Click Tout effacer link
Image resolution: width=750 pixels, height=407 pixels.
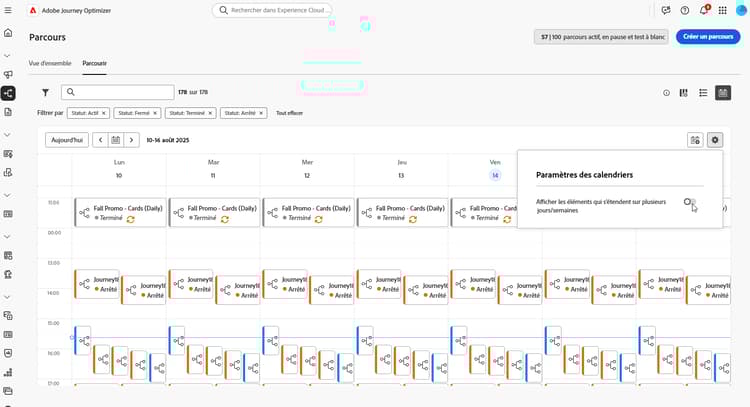(289, 113)
